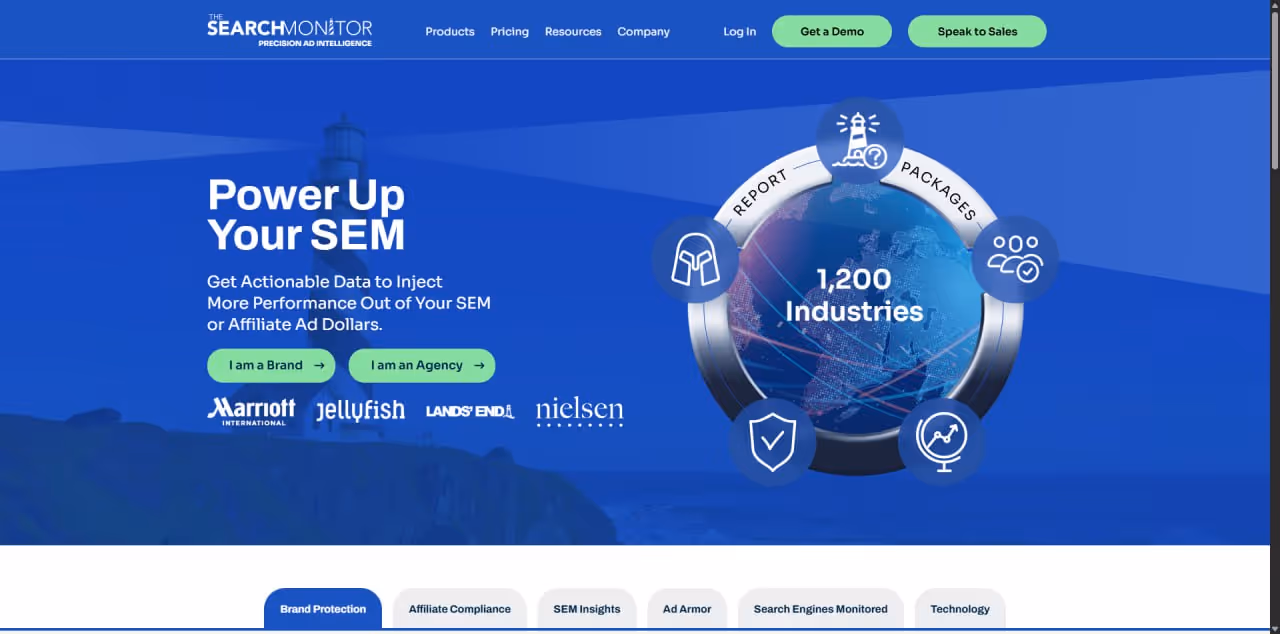Select the Brand Protection tab
1280x634 pixels.
click(x=323, y=608)
